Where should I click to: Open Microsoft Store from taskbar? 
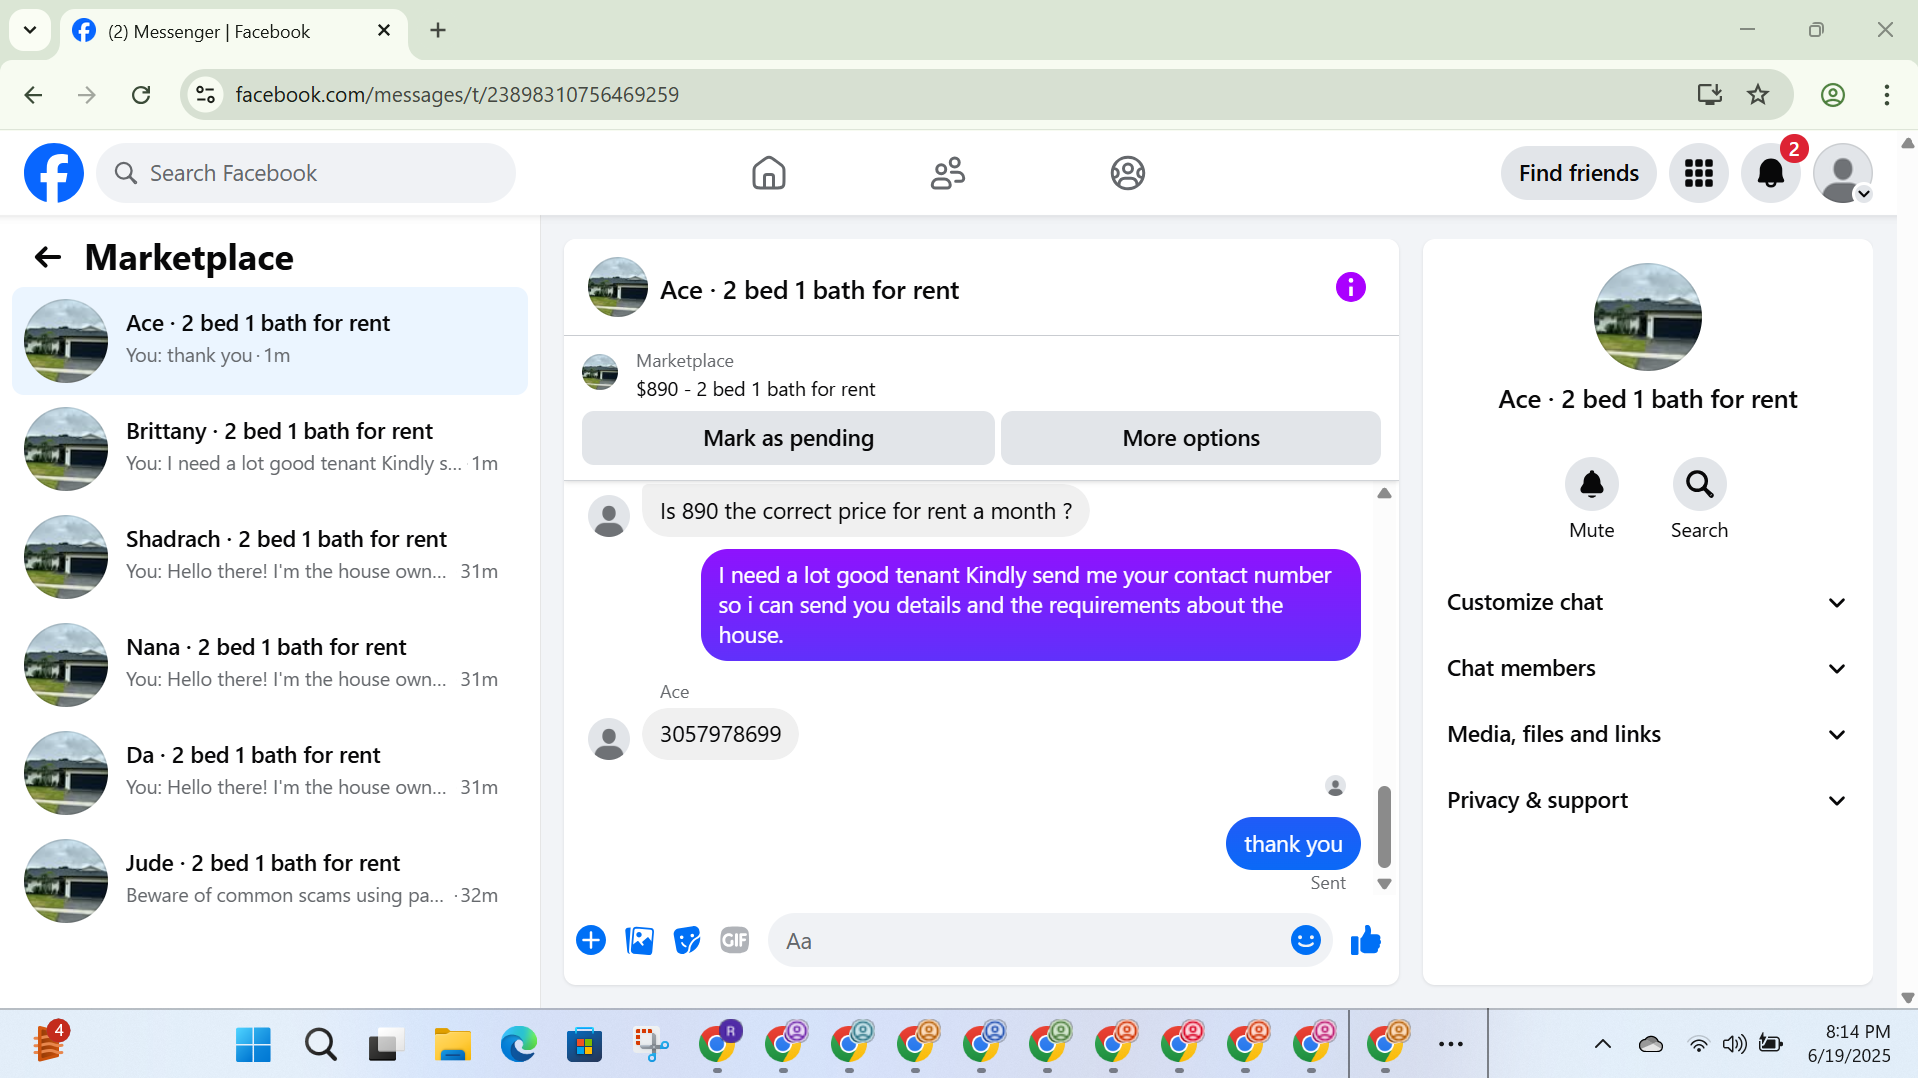584,1044
